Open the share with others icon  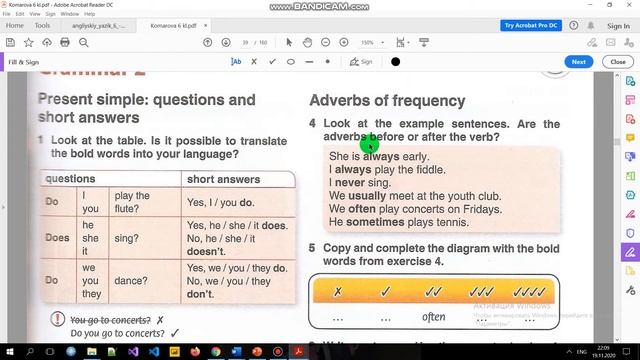click(629, 42)
